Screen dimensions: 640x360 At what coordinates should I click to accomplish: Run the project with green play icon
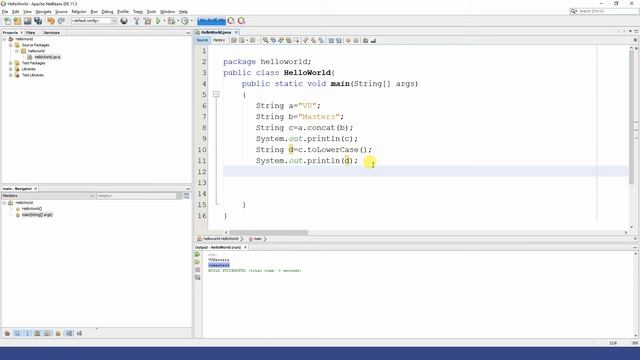pos(158,21)
